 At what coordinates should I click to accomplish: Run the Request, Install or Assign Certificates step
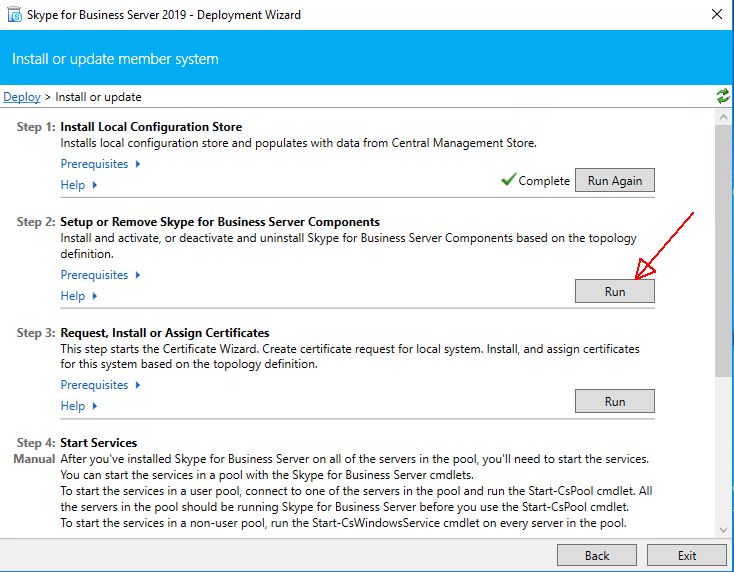tap(615, 401)
